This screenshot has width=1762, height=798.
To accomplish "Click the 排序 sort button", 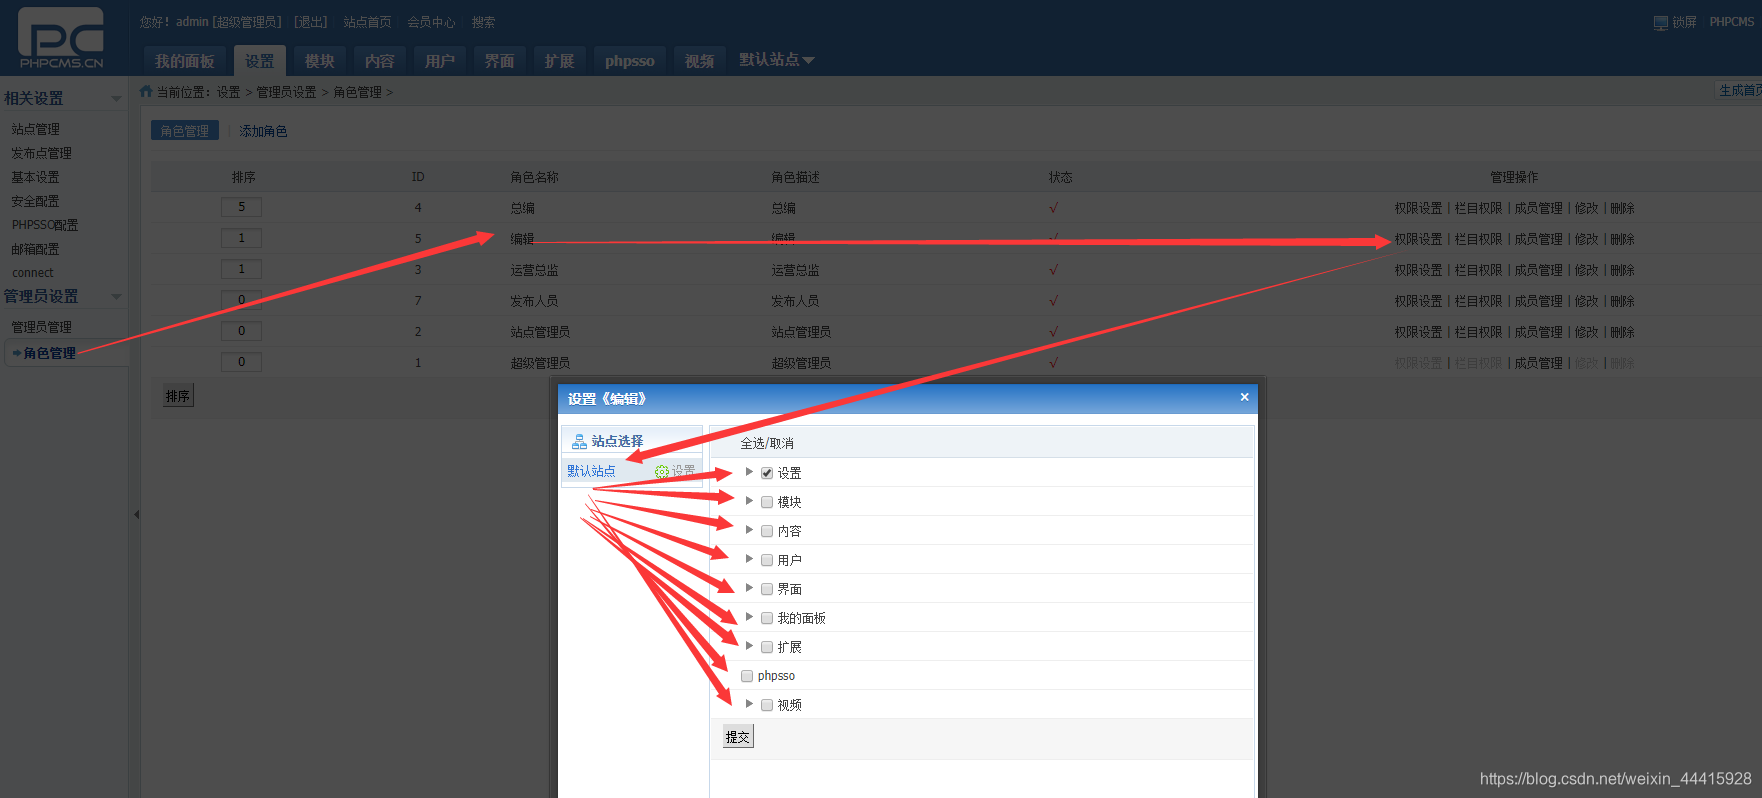I will pyautogui.click(x=178, y=396).
